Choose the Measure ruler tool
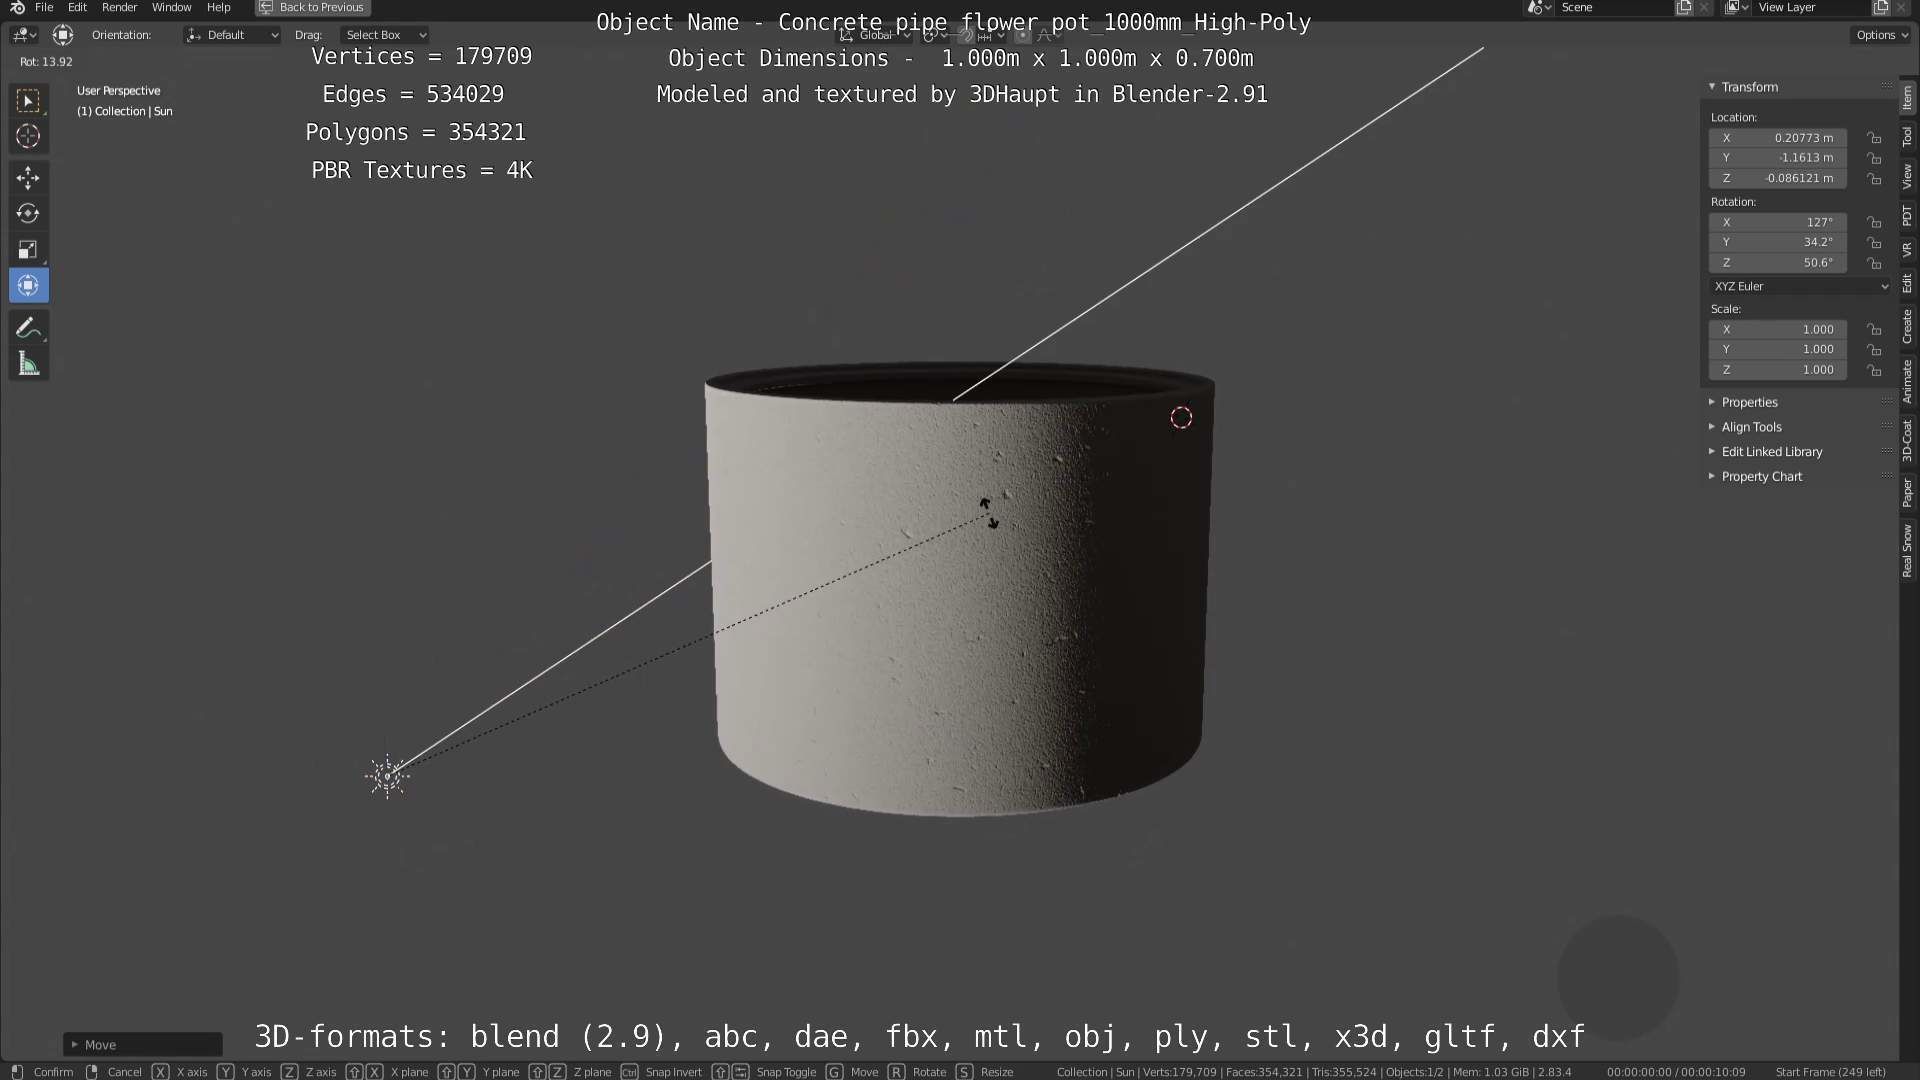Viewport: 1920px width, 1080px height. [x=28, y=364]
